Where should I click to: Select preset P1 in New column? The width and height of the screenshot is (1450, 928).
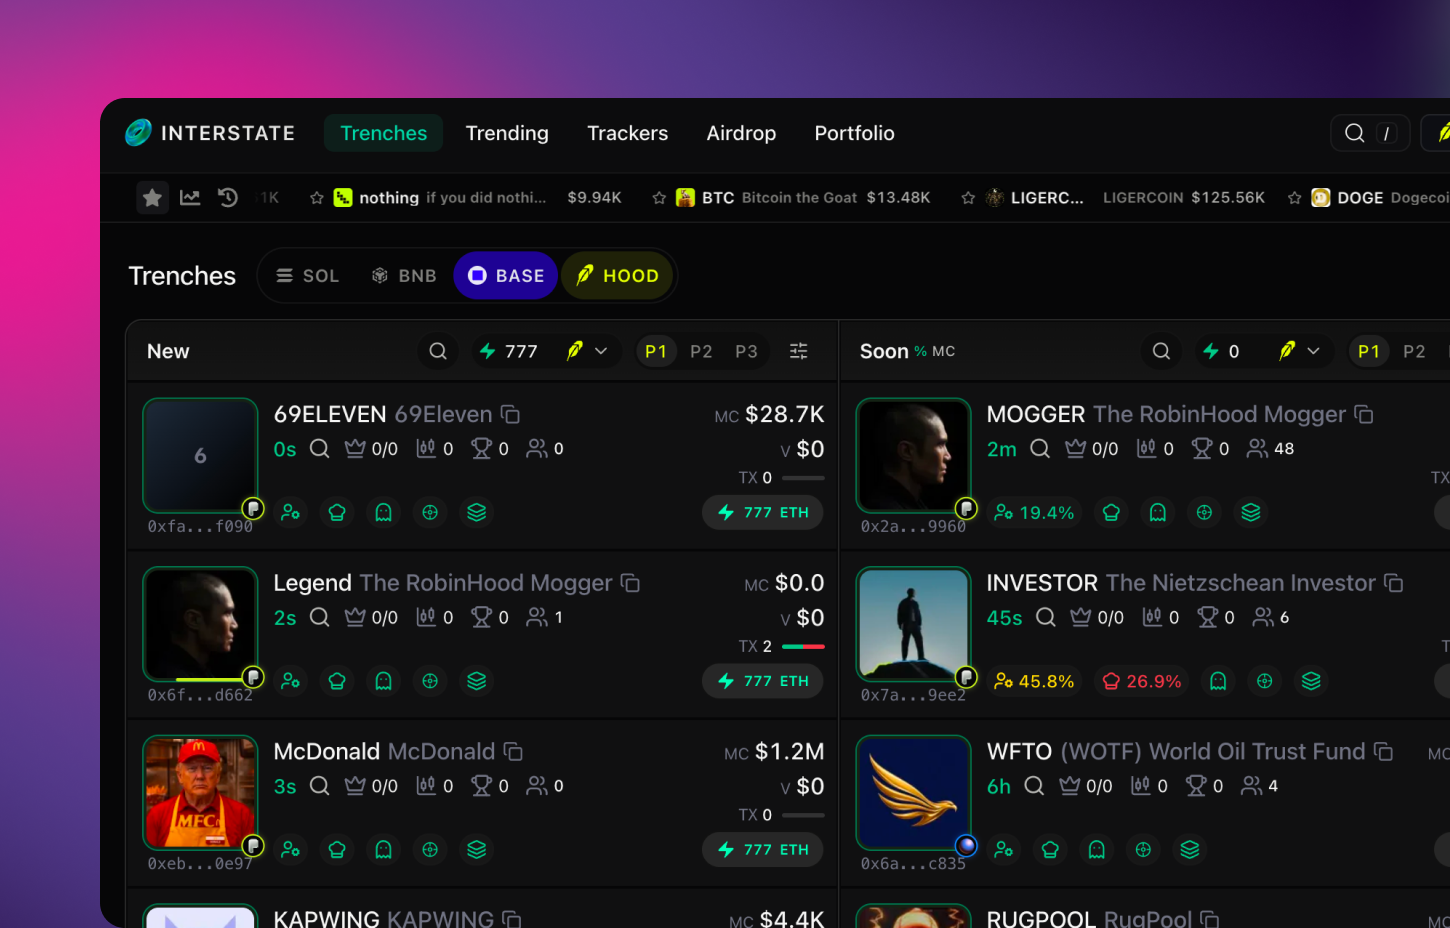point(656,351)
